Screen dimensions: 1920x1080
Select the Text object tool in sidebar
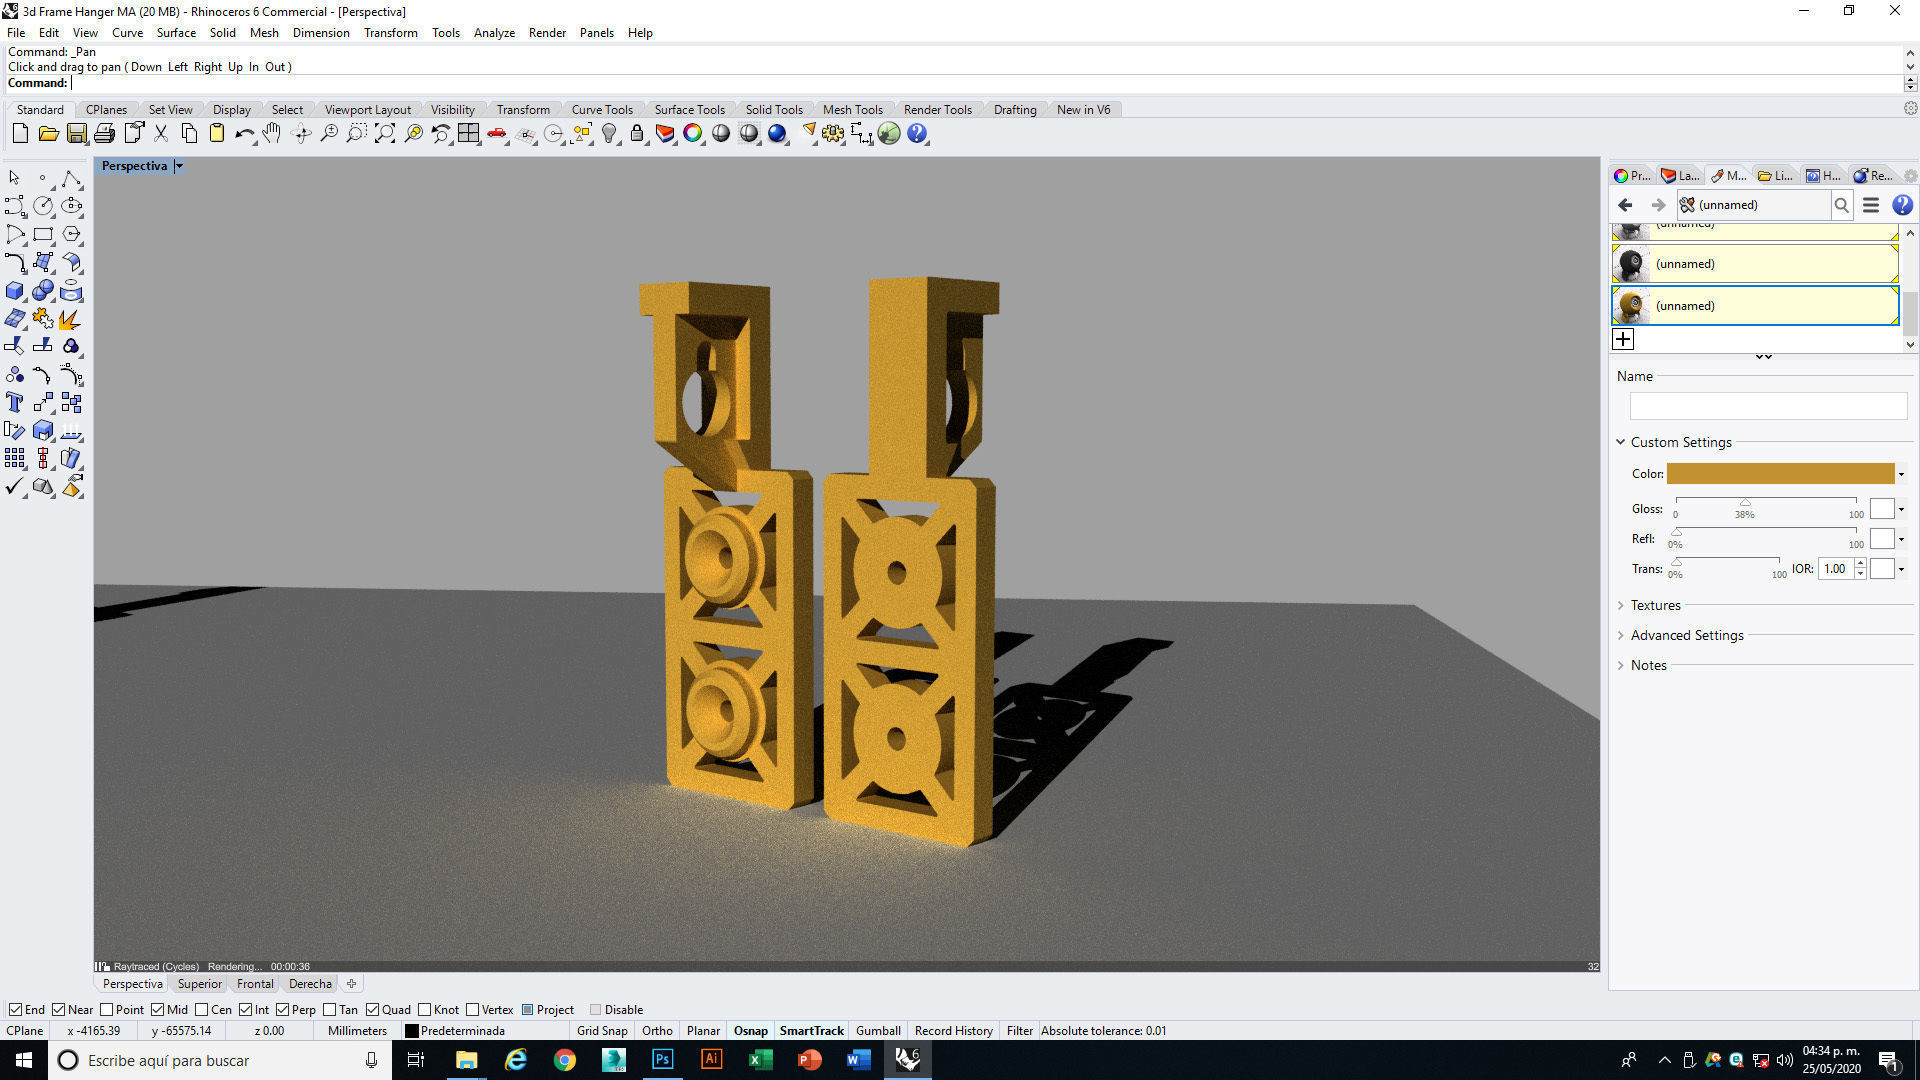(15, 402)
